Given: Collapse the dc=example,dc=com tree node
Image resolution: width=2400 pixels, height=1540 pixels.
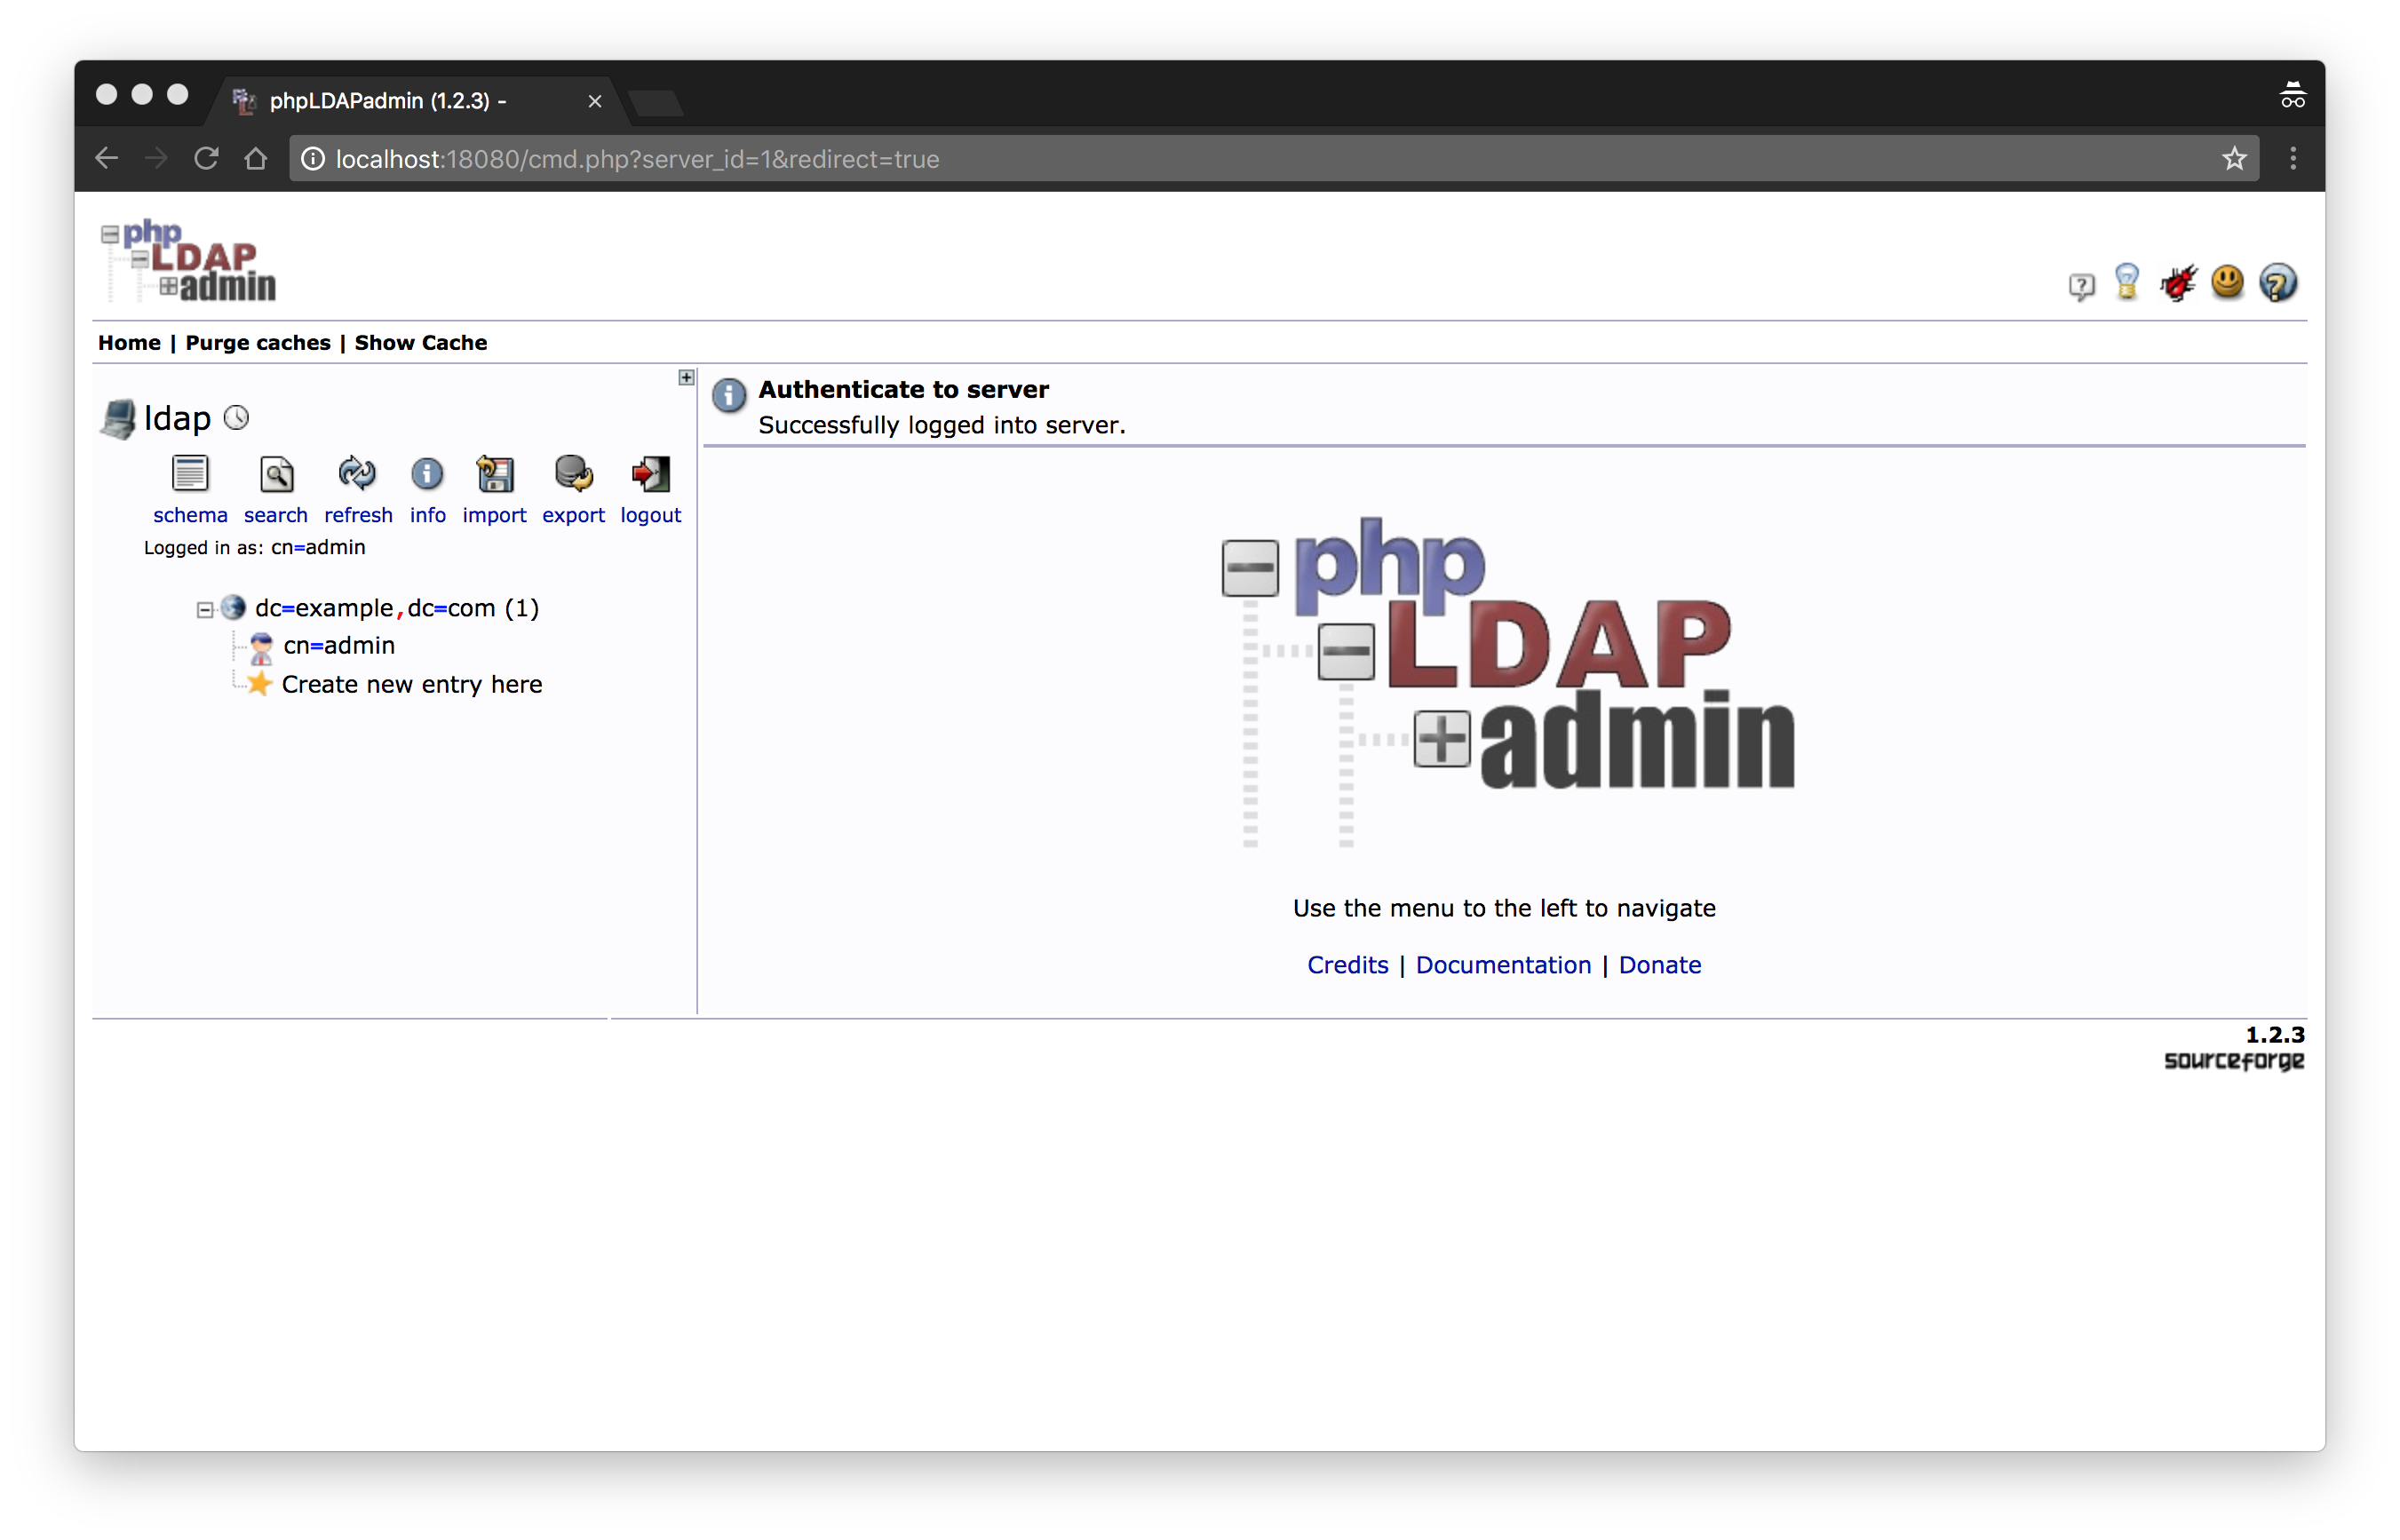Looking at the screenshot, I should tap(204, 609).
